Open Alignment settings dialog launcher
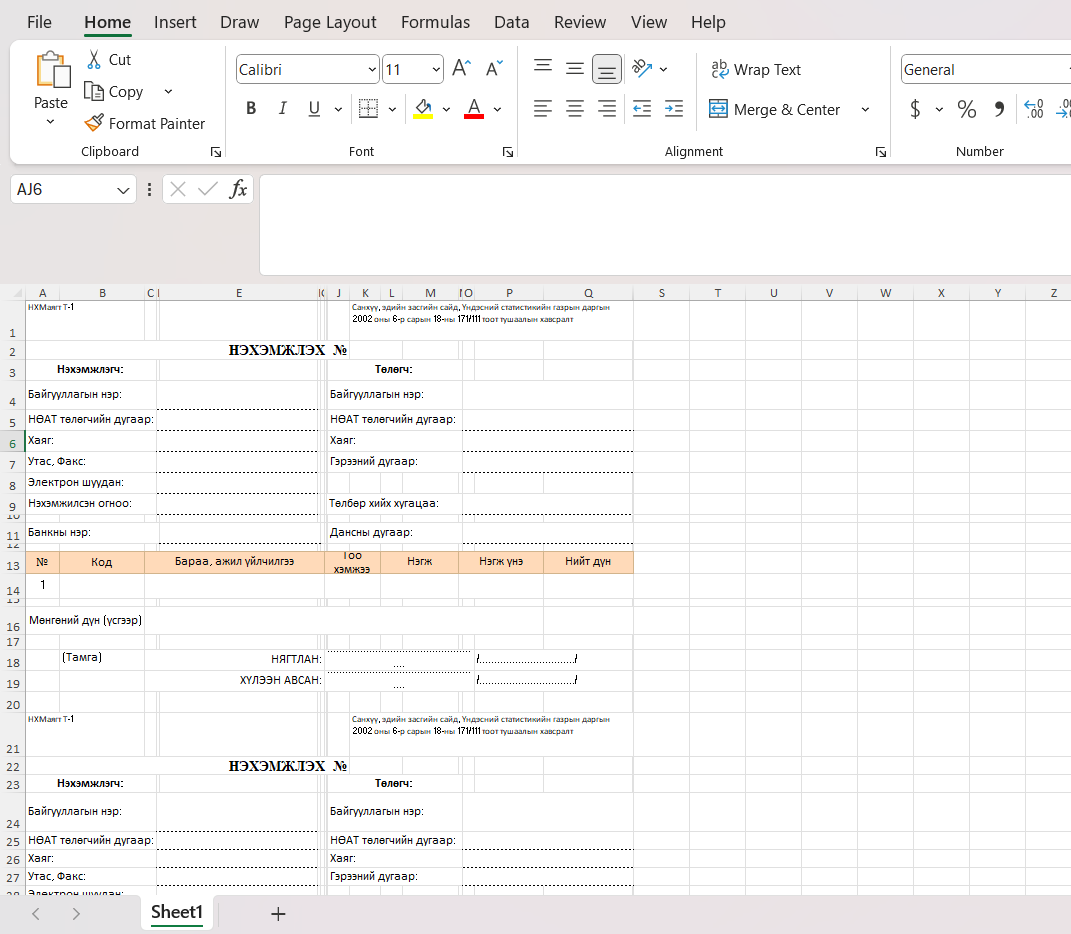The image size is (1071, 934). [880, 152]
